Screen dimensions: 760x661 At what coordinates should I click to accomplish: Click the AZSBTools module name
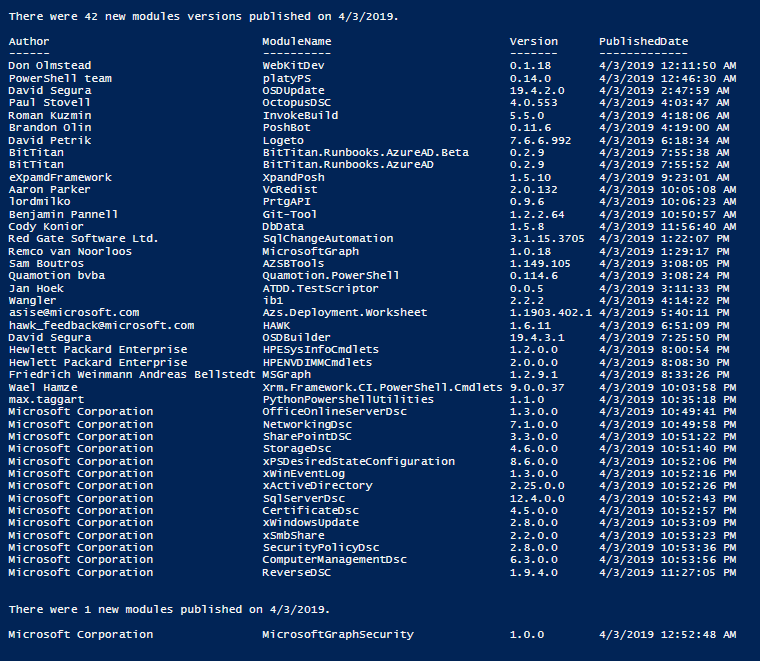pyautogui.click(x=293, y=264)
